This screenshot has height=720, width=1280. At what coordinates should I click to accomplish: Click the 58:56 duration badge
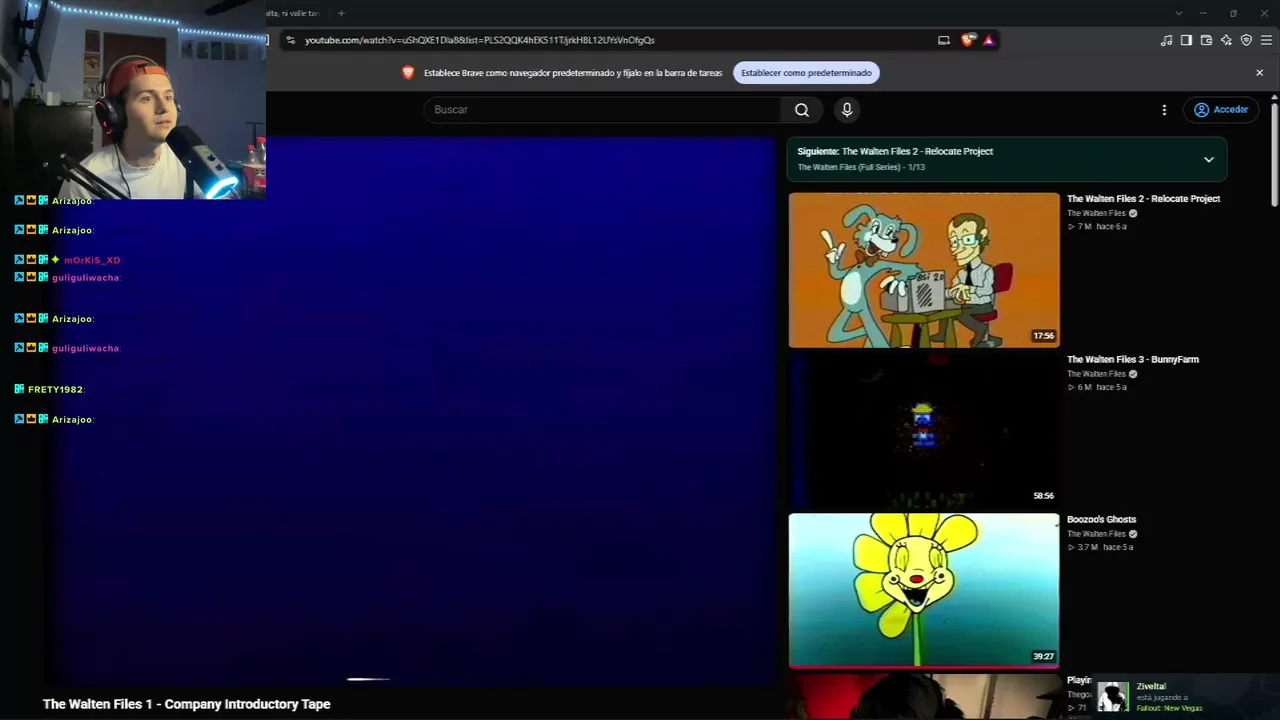1043,496
